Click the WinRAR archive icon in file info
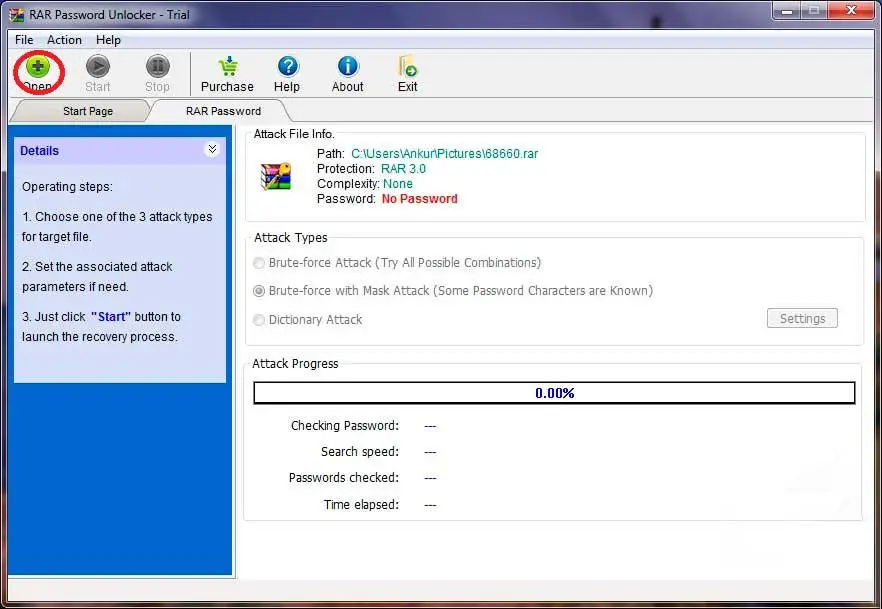882x609 pixels. (x=276, y=176)
